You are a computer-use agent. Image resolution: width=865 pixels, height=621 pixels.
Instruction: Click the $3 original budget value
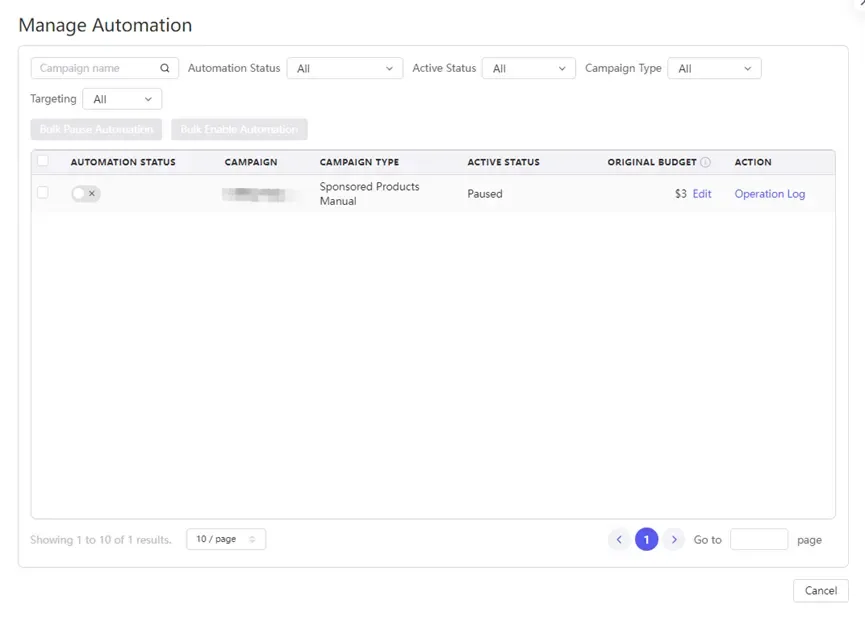(x=681, y=194)
